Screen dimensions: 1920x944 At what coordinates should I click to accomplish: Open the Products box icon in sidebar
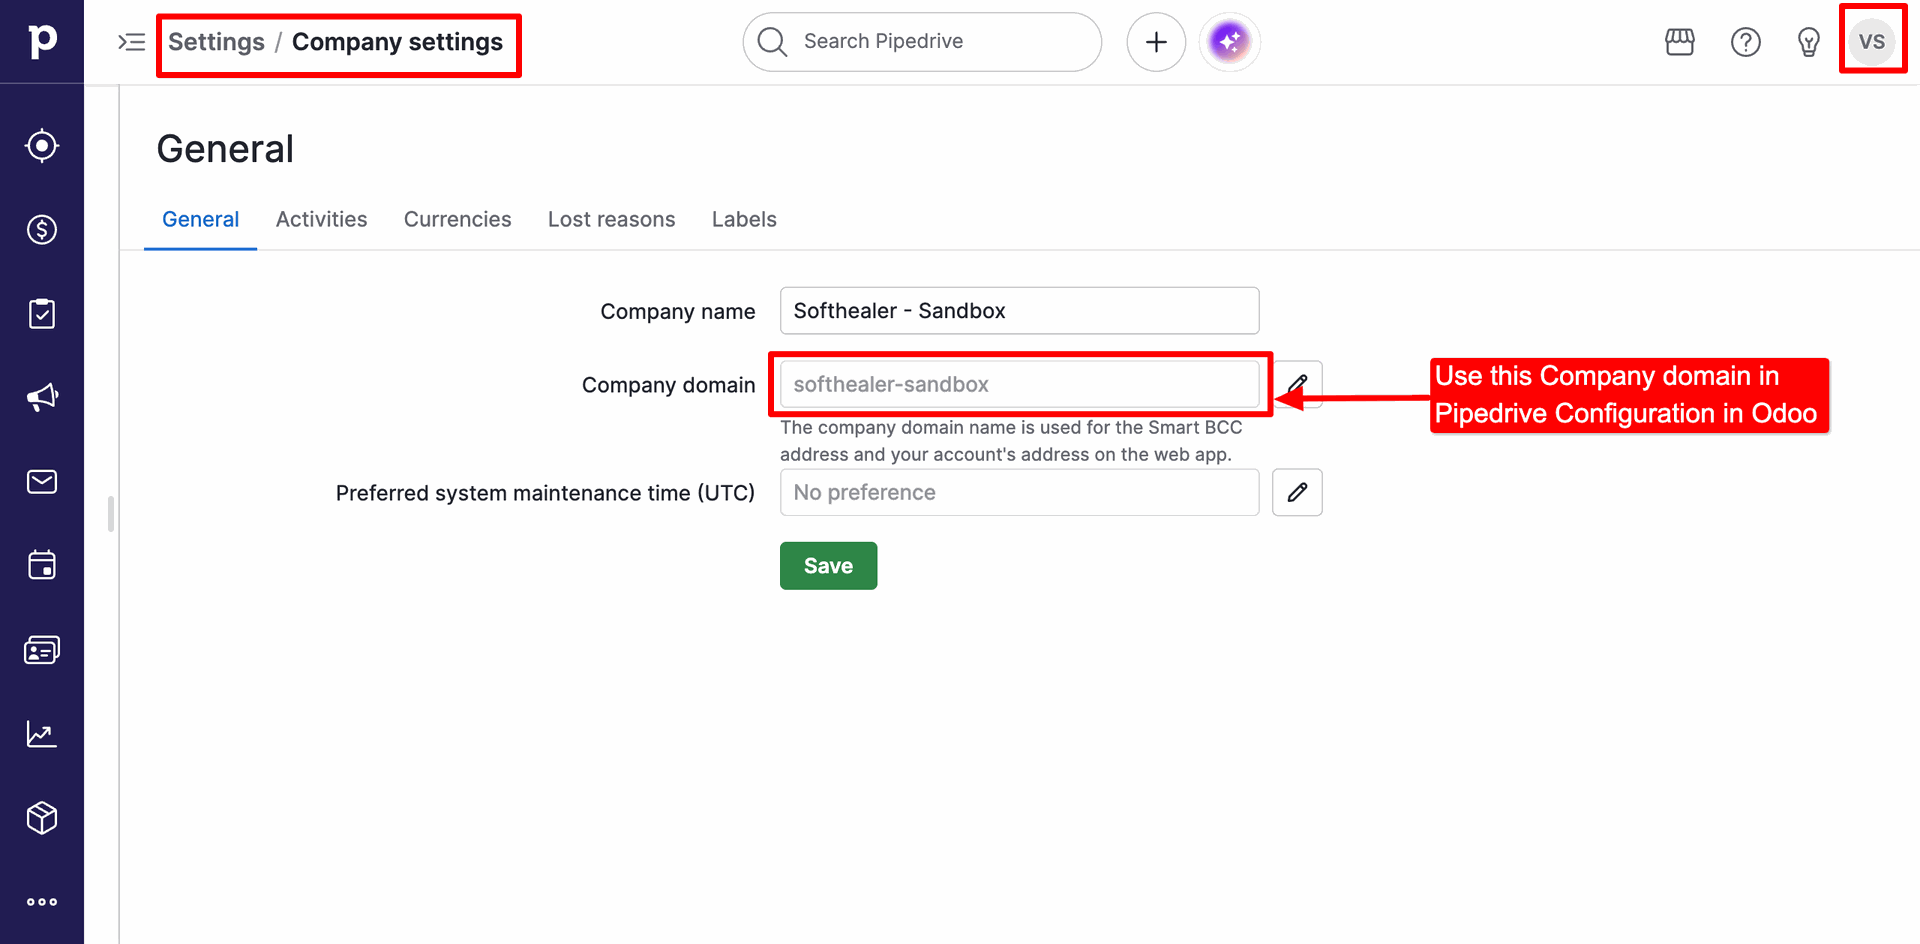pos(42,819)
